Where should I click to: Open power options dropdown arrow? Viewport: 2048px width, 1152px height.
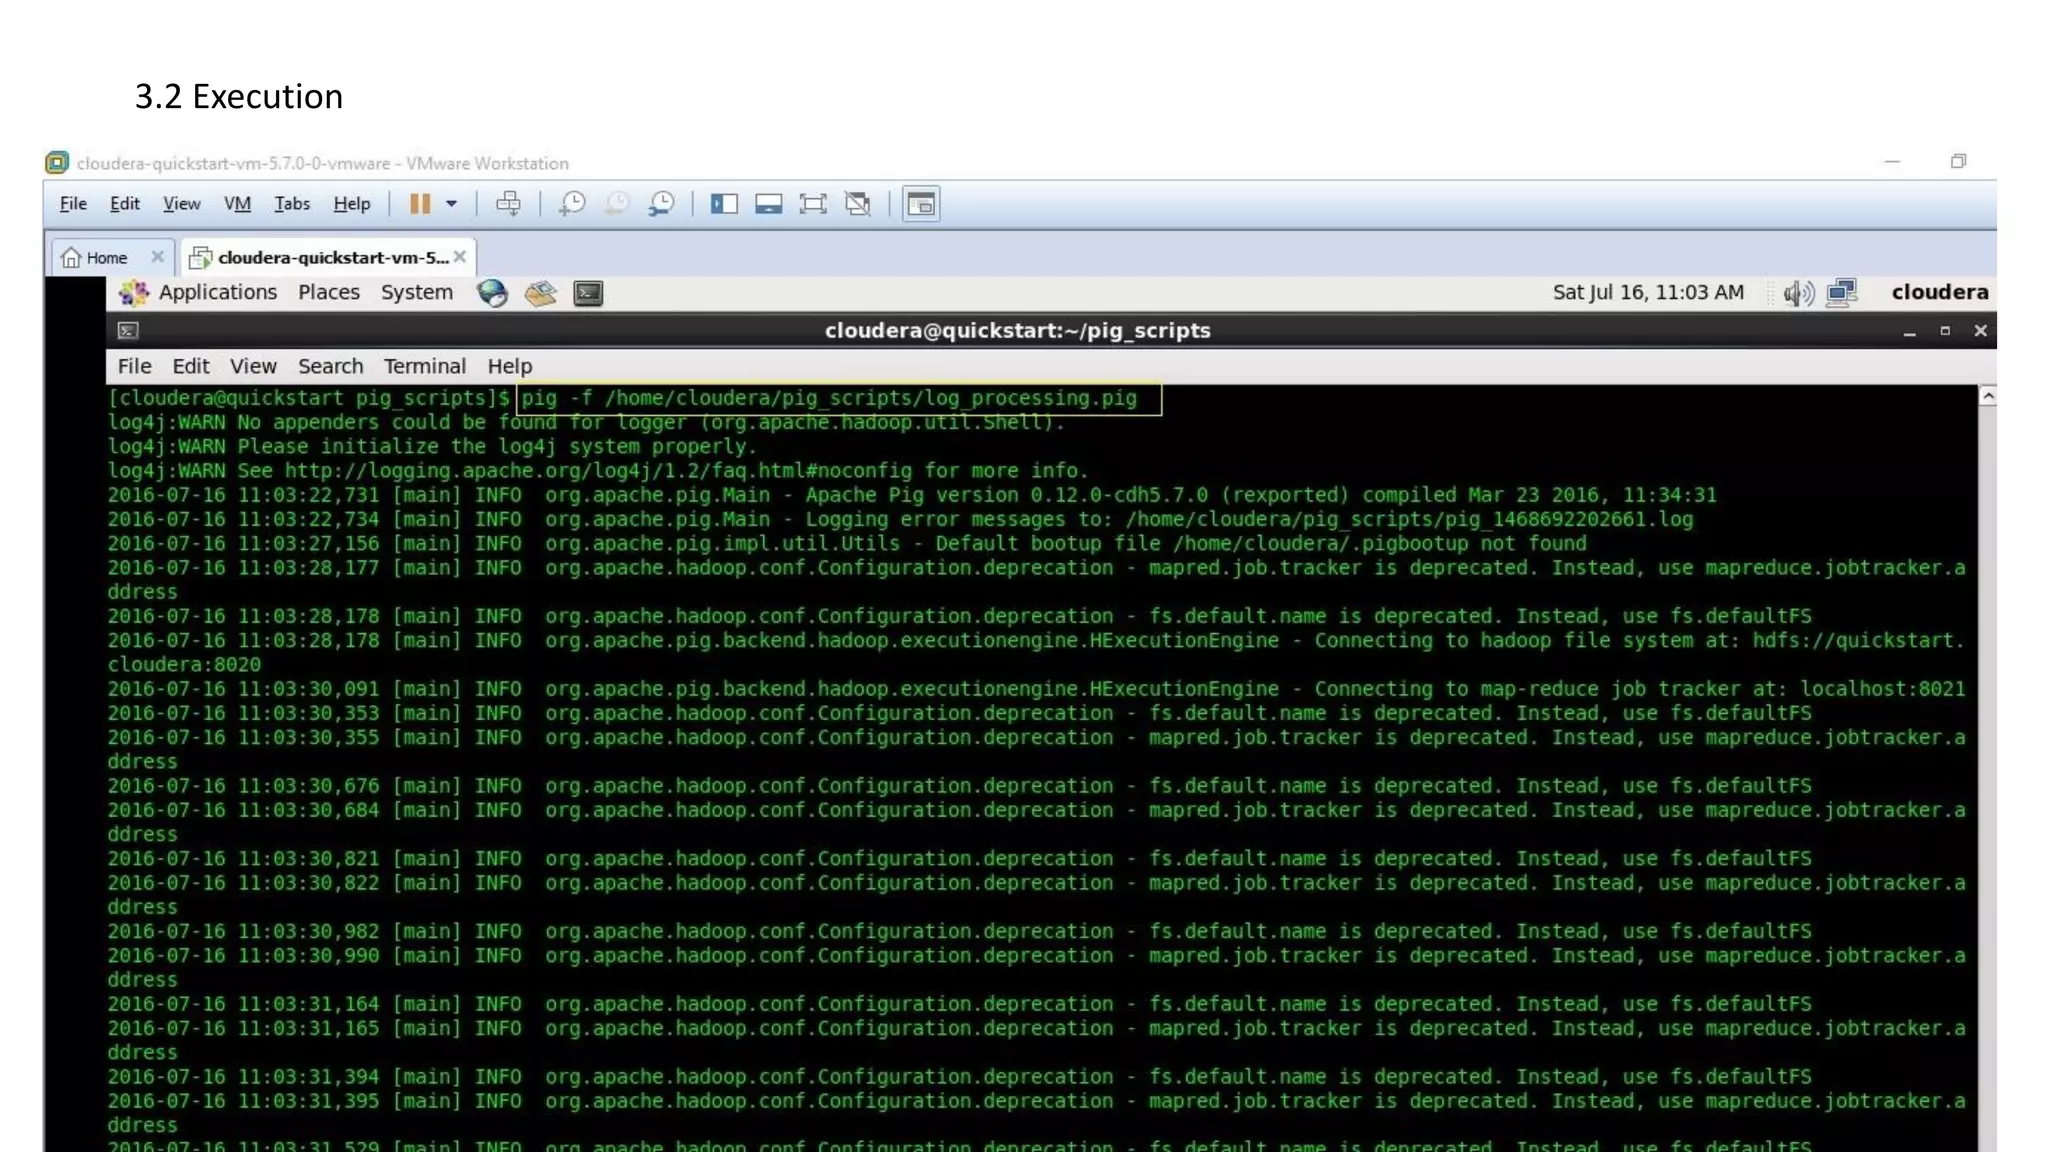point(452,204)
